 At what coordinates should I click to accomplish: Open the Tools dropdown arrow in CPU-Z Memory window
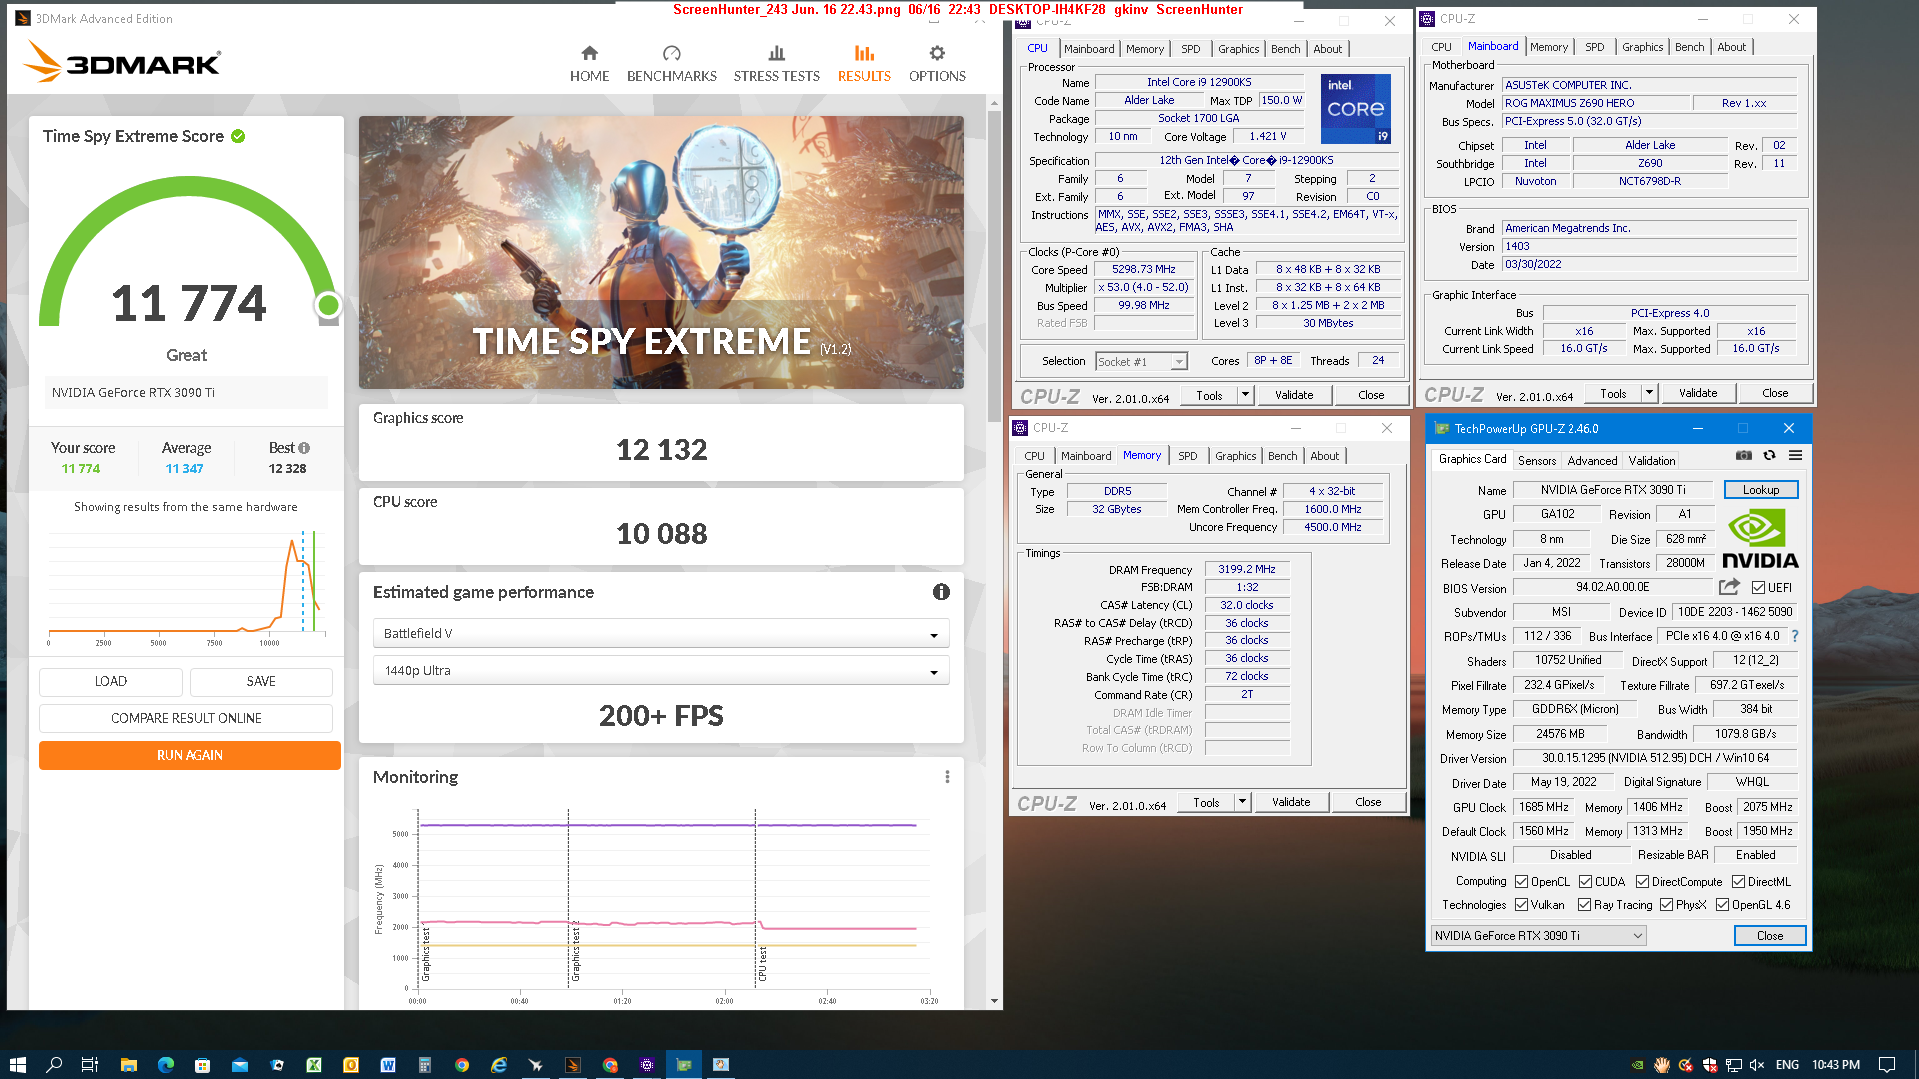click(x=1242, y=802)
